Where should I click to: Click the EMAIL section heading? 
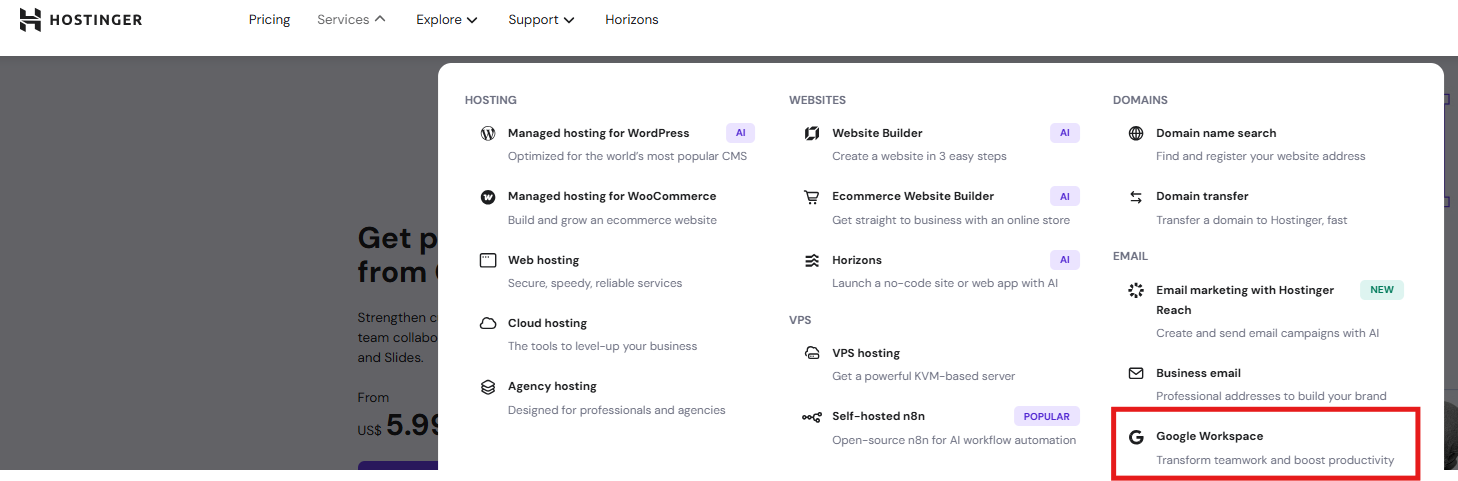1130,256
